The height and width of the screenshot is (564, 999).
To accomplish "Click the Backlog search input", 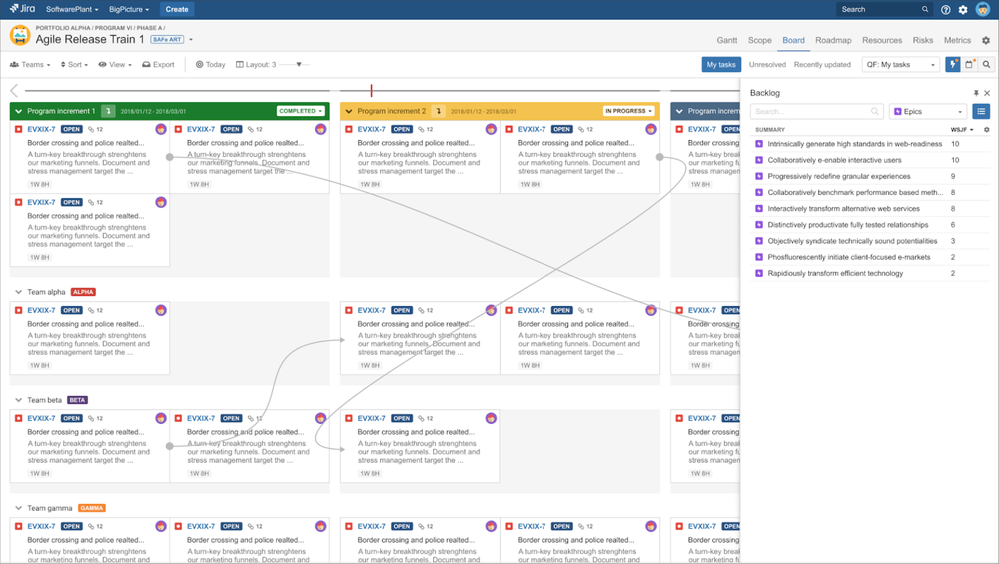I will pyautogui.click(x=816, y=112).
